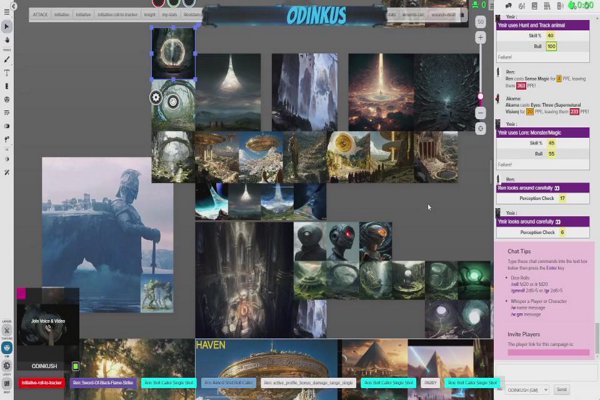Viewport: 600px width, 400px height.
Task: Zoom out with the minus button
Action: click(x=481, y=113)
